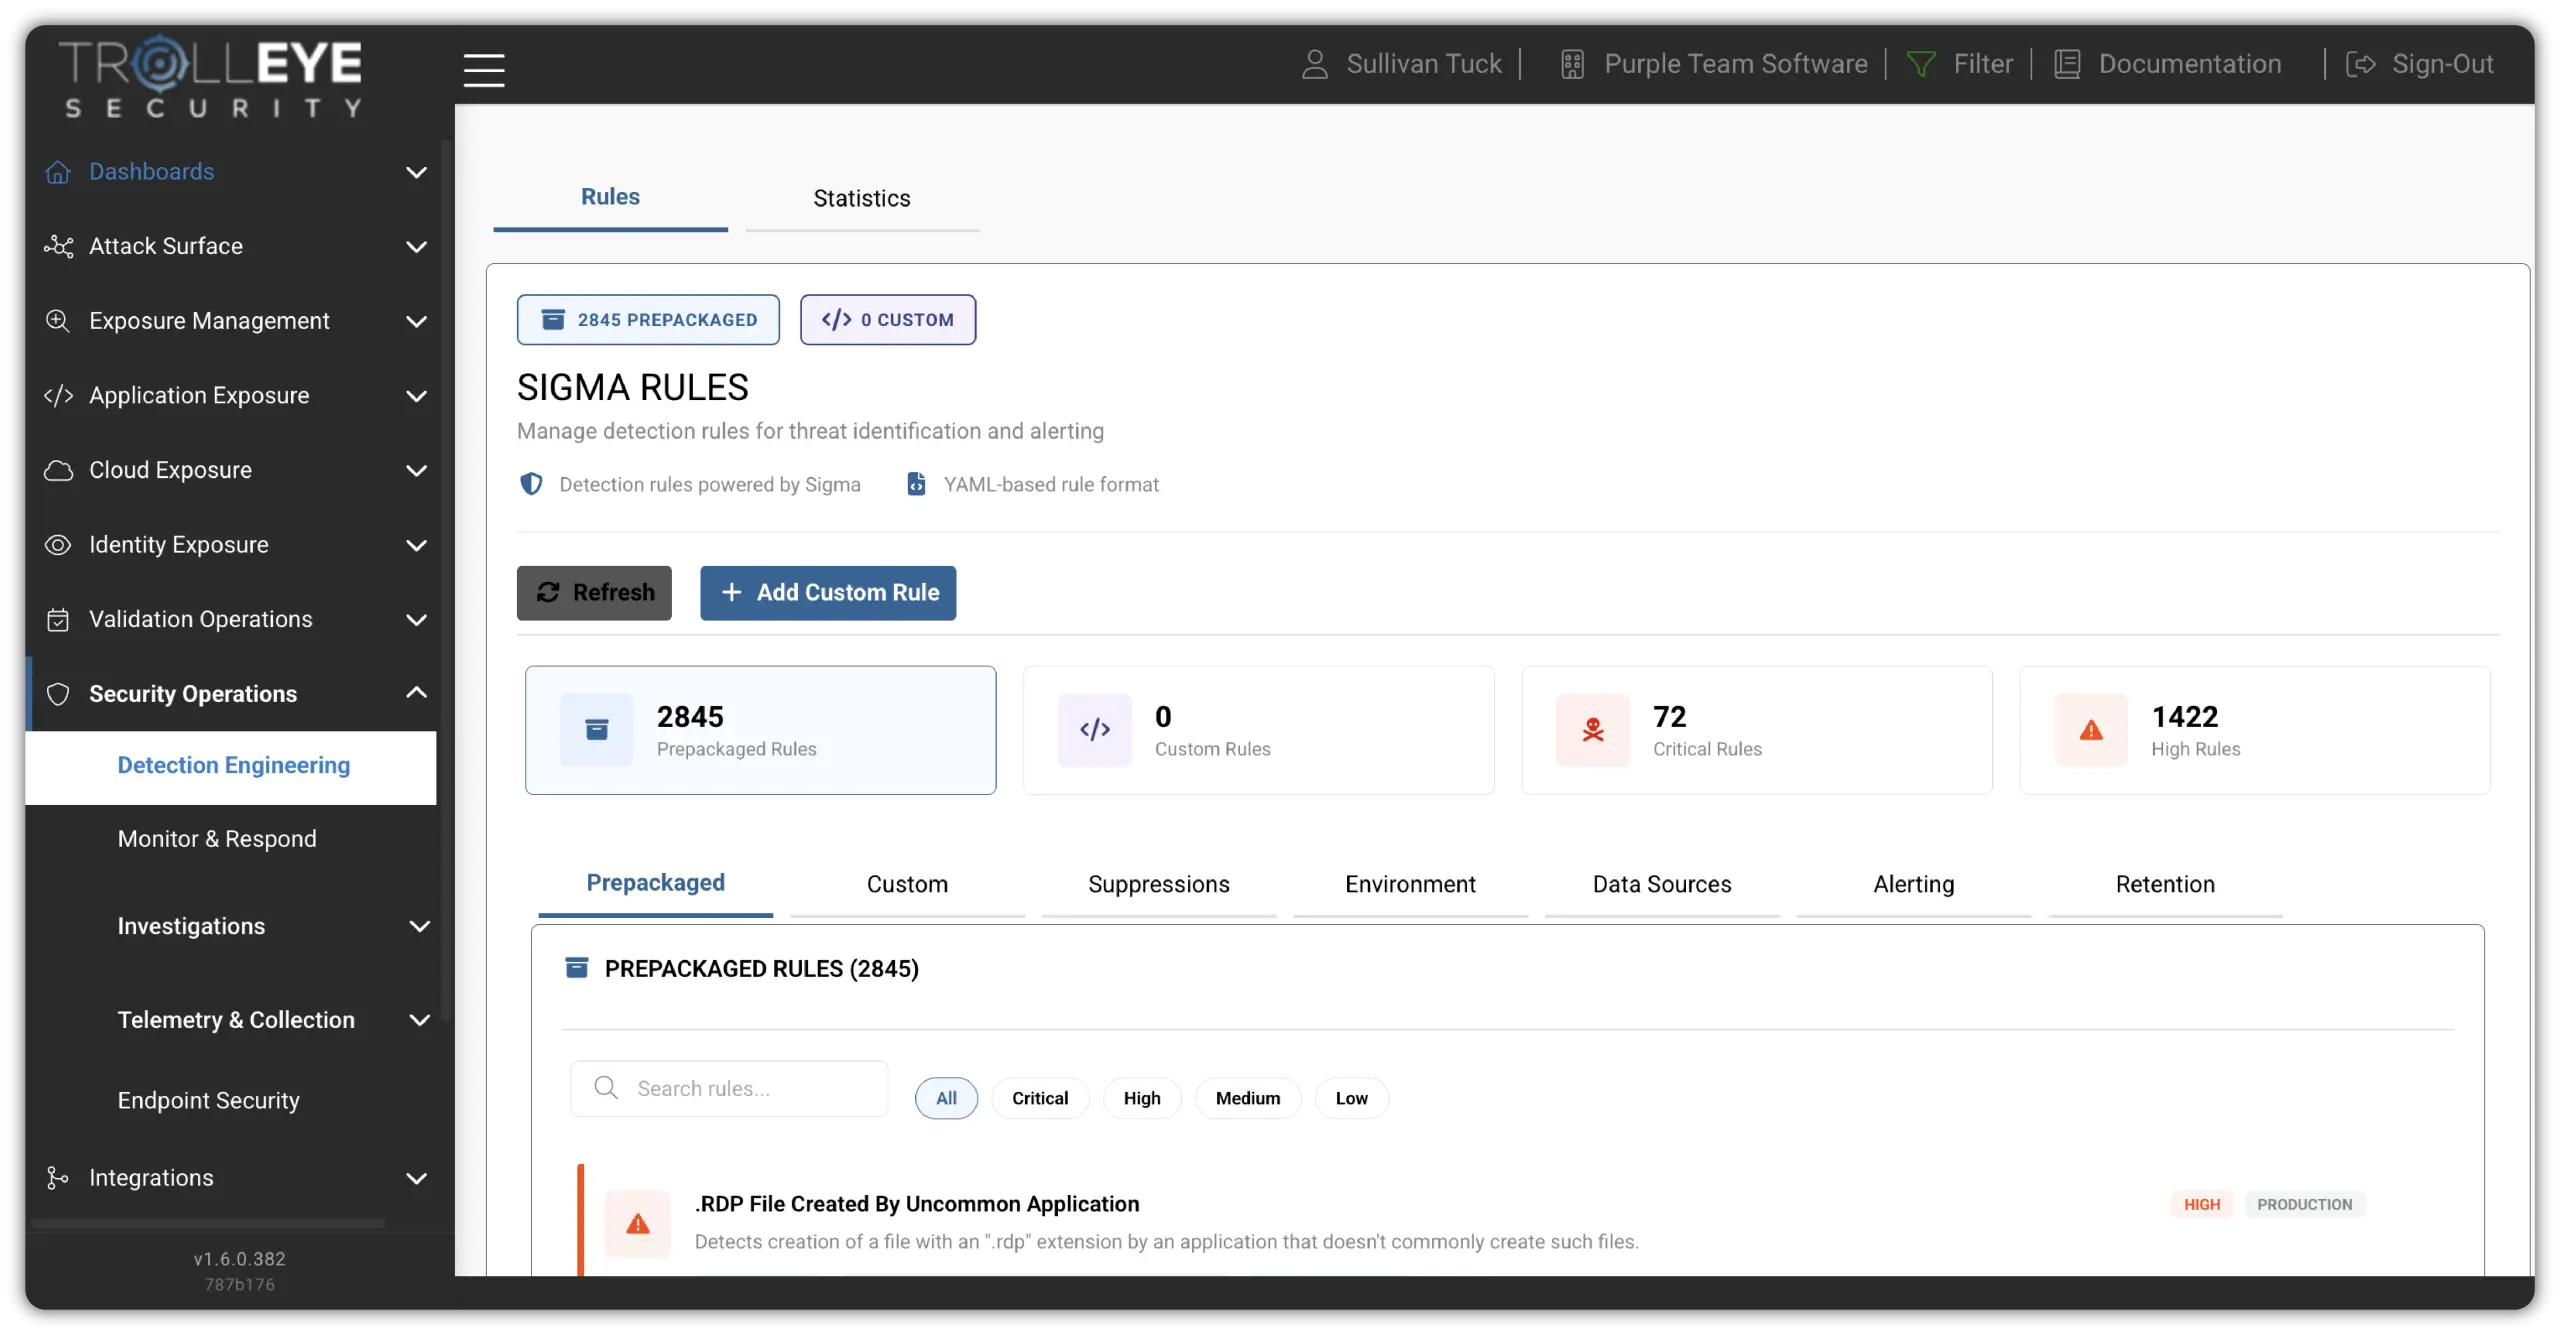Image resolution: width=2560 pixels, height=1335 pixels.
Task: Click the TrollEye Security logo
Action: coord(210,76)
